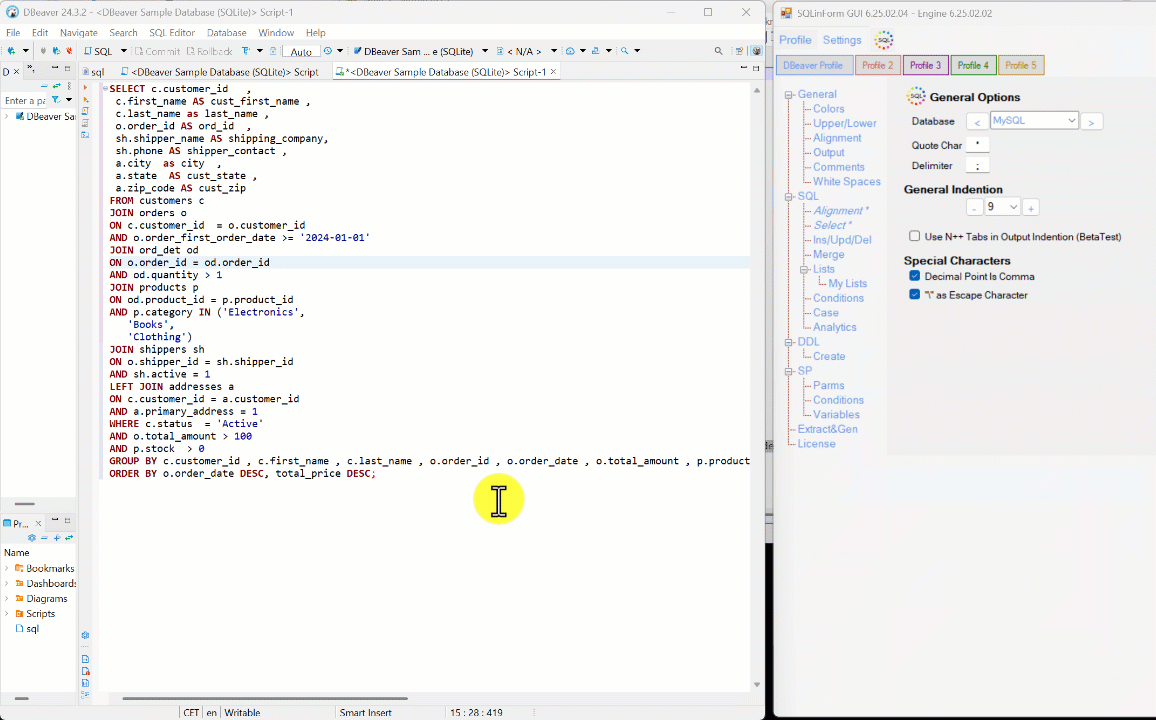Expand the Bookmarks folder

(x=7, y=568)
